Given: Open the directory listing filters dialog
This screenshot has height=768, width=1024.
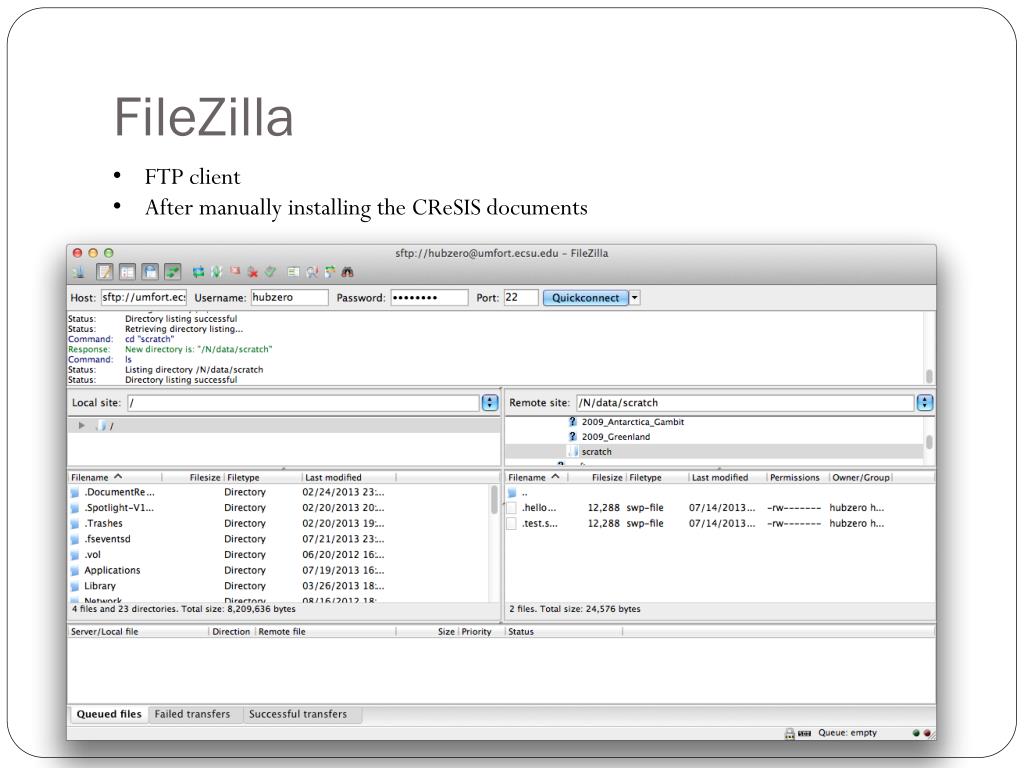Looking at the screenshot, I should click(x=294, y=272).
